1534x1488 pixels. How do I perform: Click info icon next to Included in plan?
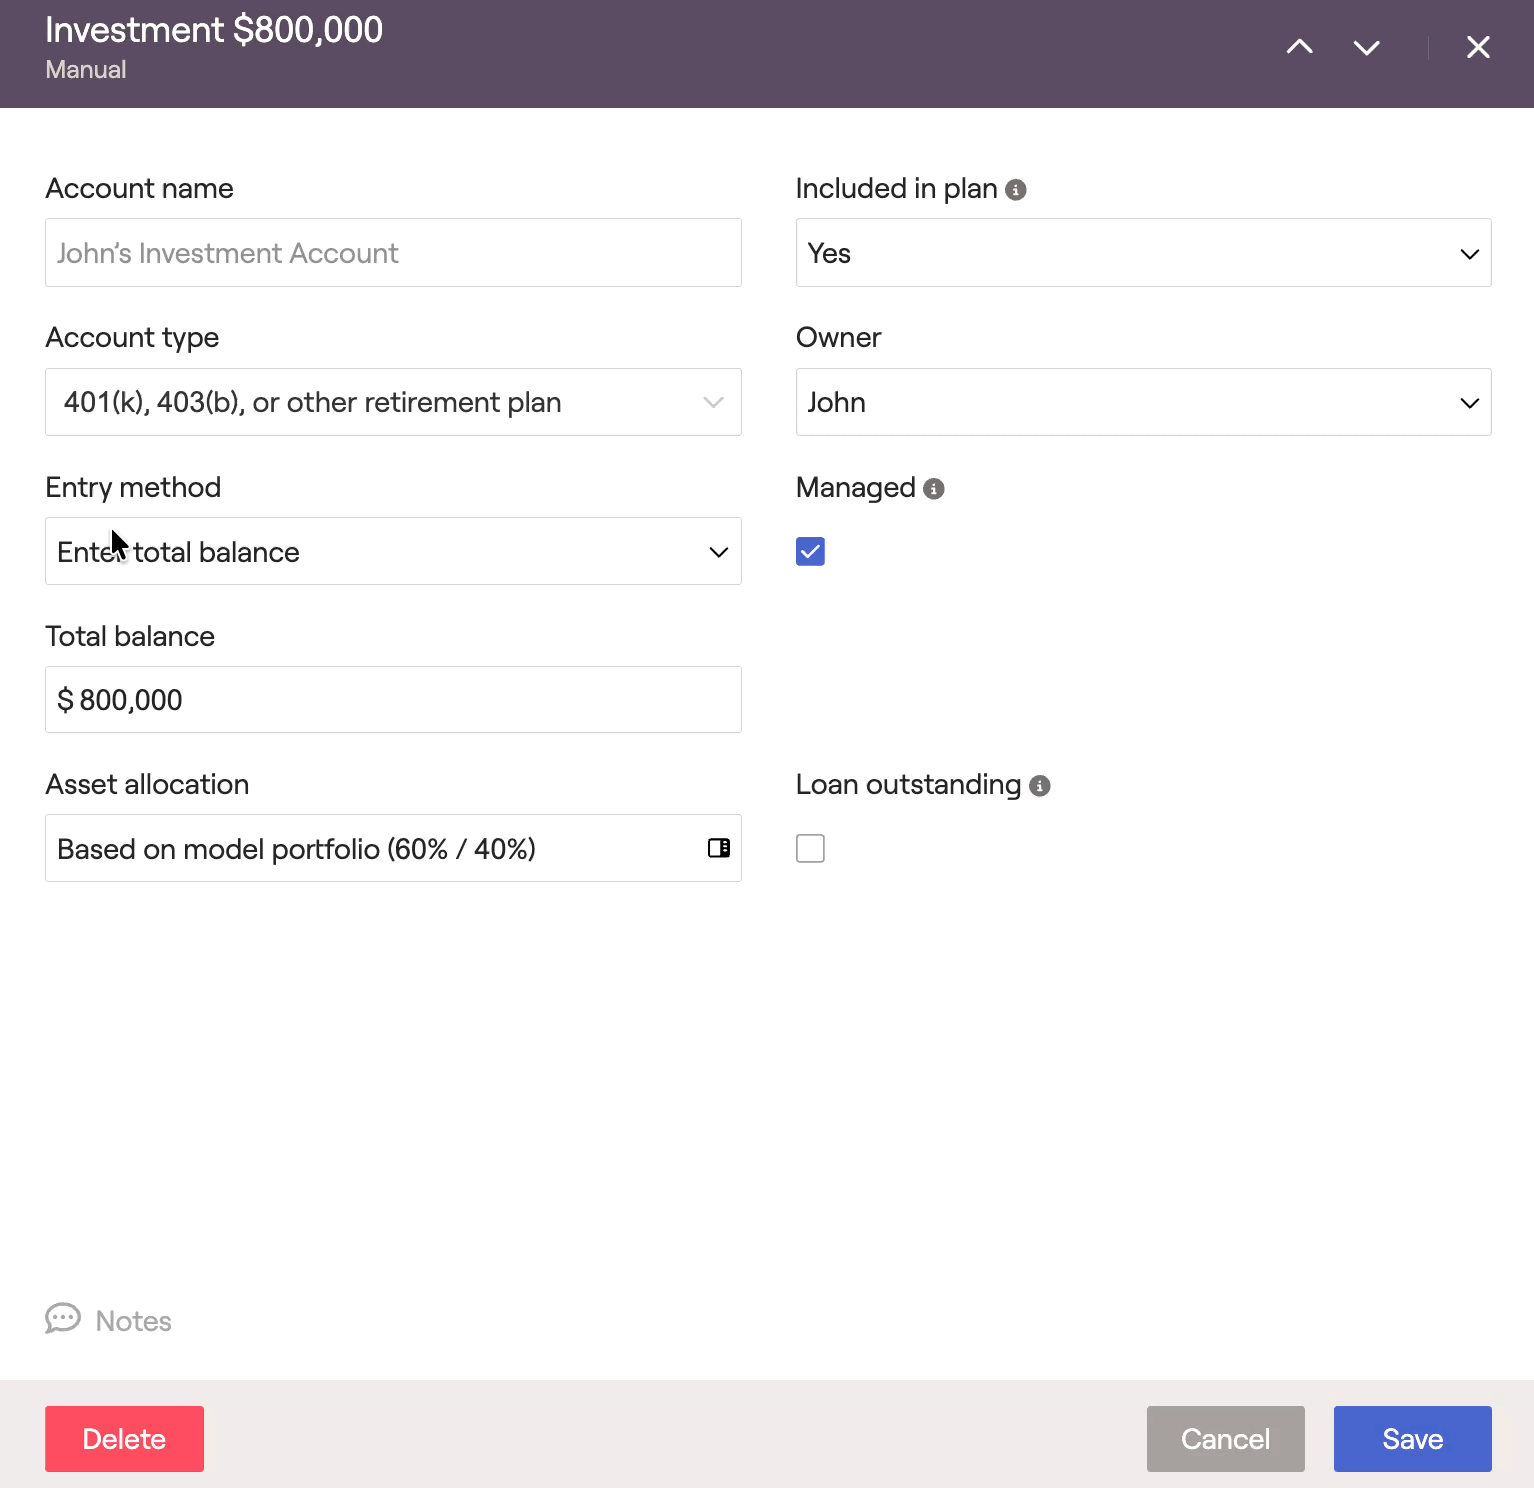pyautogui.click(x=1015, y=190)
